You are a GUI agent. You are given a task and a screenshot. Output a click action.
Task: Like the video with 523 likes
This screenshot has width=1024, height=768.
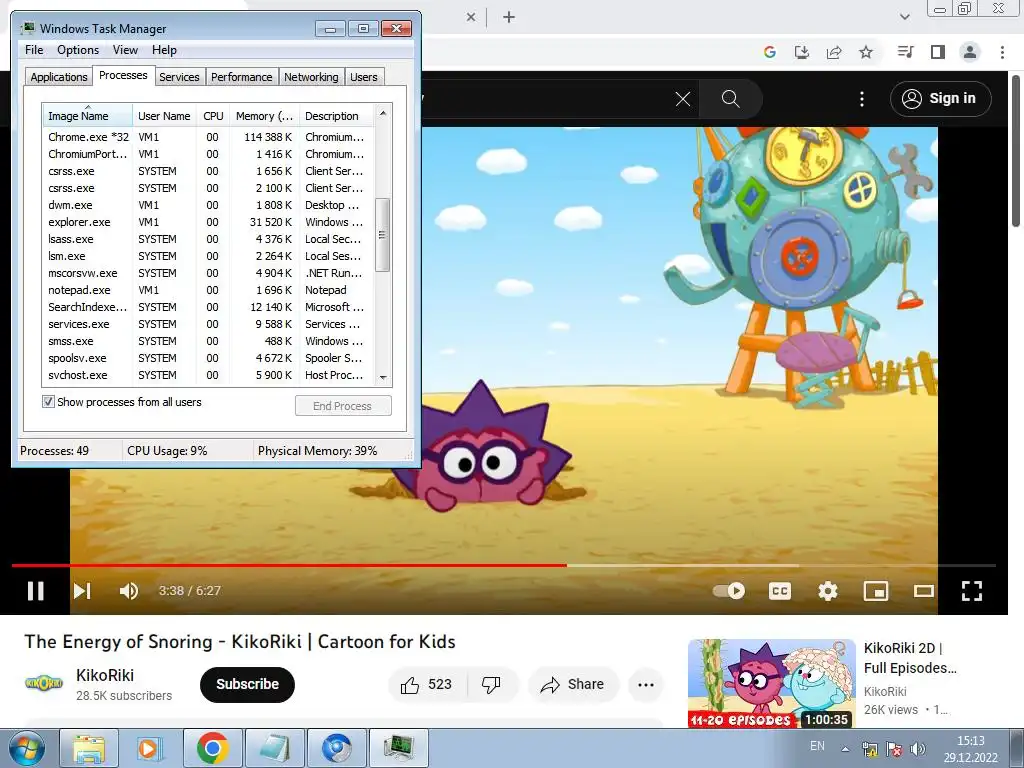click(426, 684)
